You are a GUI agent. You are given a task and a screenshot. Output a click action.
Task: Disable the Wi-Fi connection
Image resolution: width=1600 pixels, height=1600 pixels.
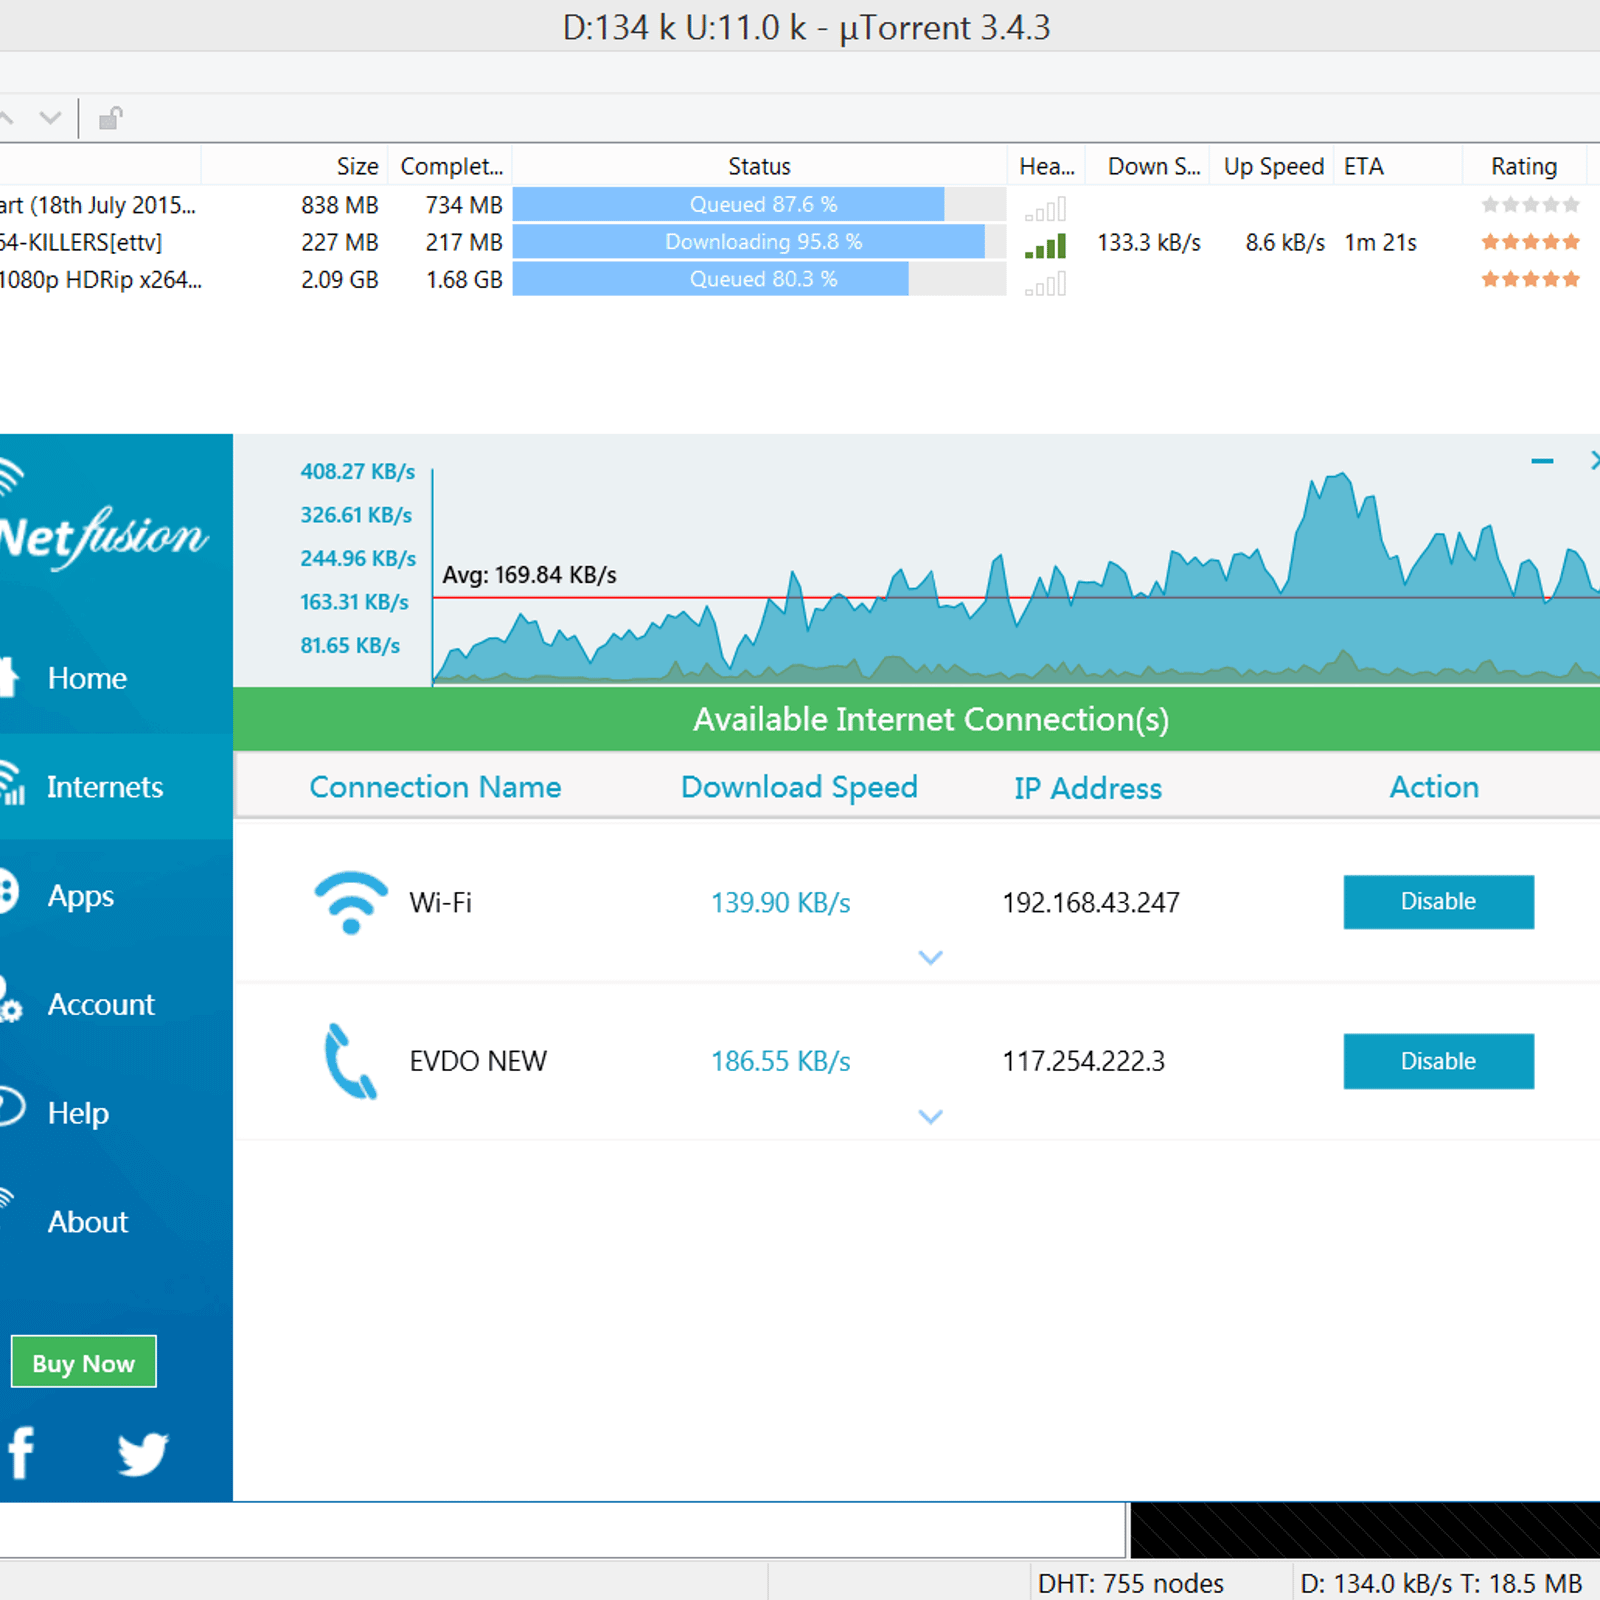point(1438,902)
